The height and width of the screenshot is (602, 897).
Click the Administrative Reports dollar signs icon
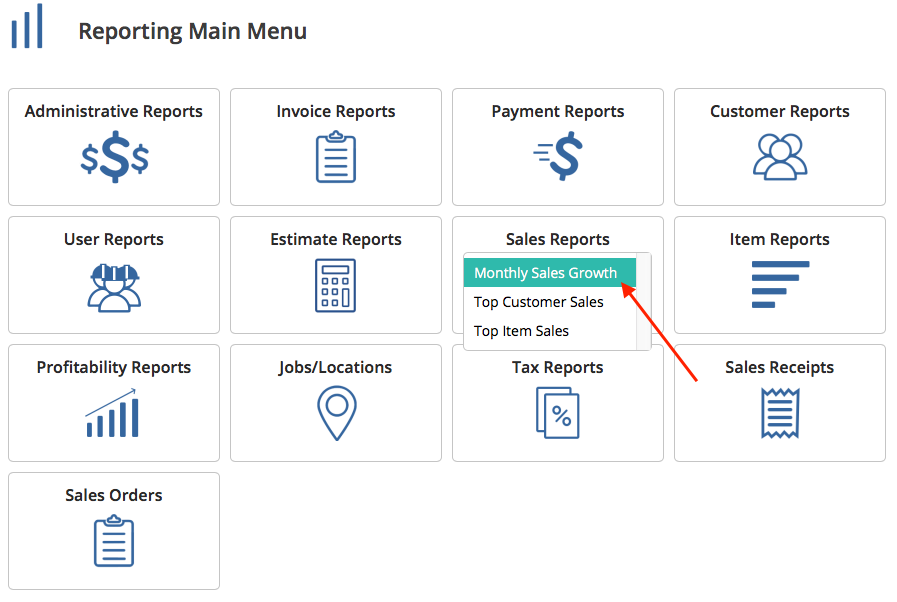click(114, 158)
